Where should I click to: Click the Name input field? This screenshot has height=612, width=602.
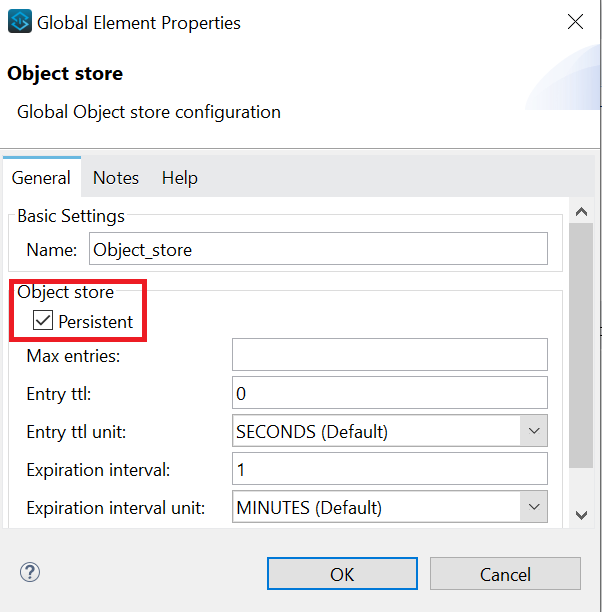(318, 249)
